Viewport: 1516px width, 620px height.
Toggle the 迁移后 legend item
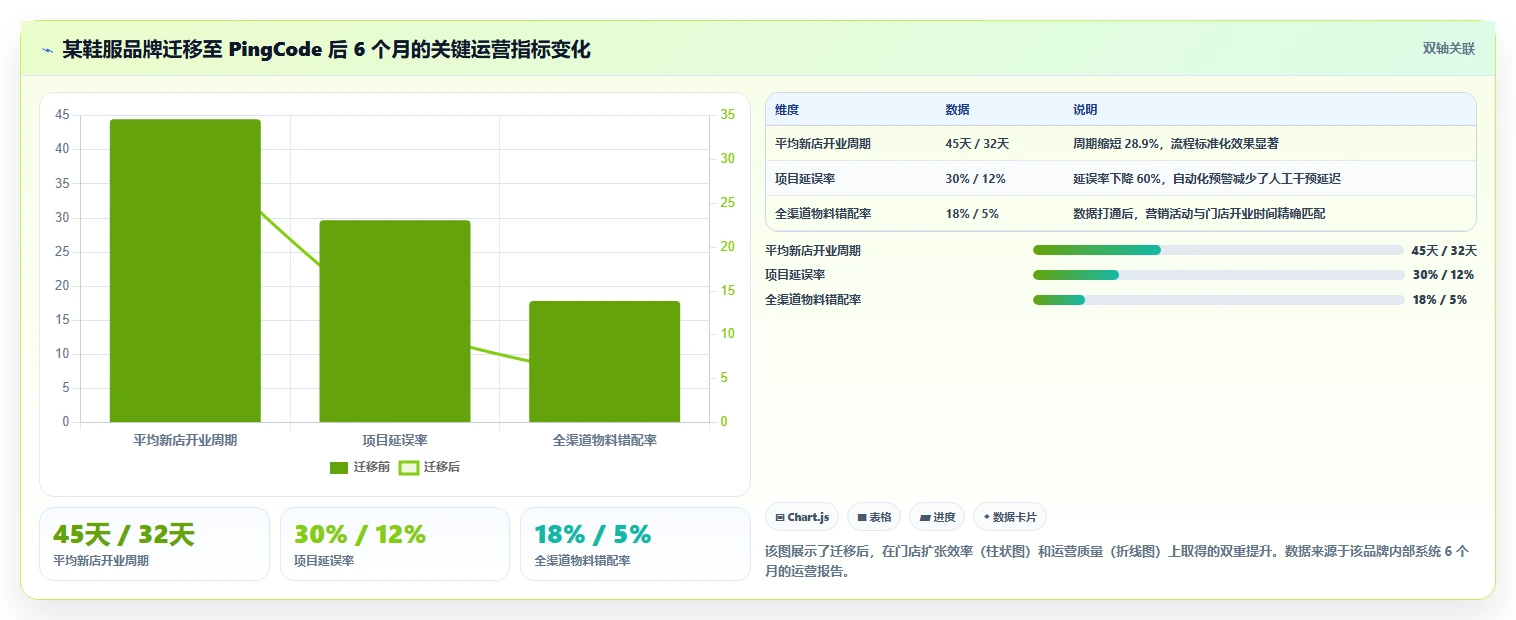(x=429, y=467)
